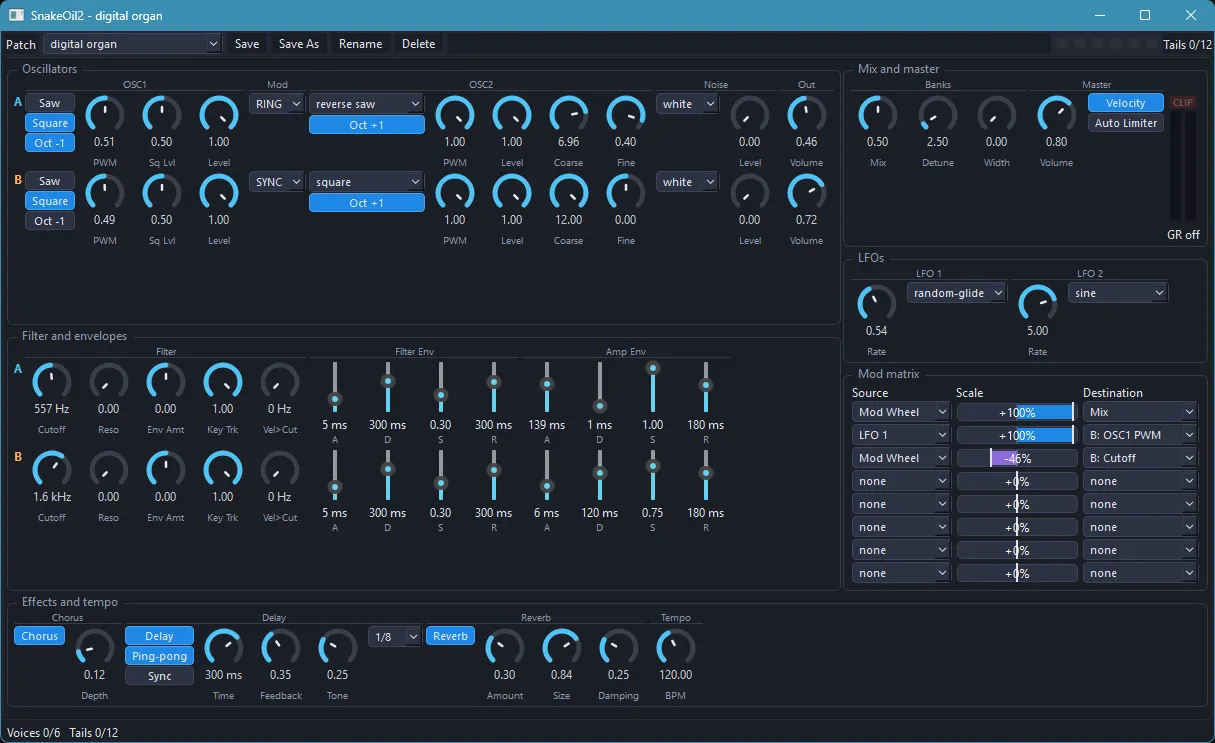This screenshot has width=1215, height=743.
Task: Toggle the Delay button
Action: pos(159,636)
